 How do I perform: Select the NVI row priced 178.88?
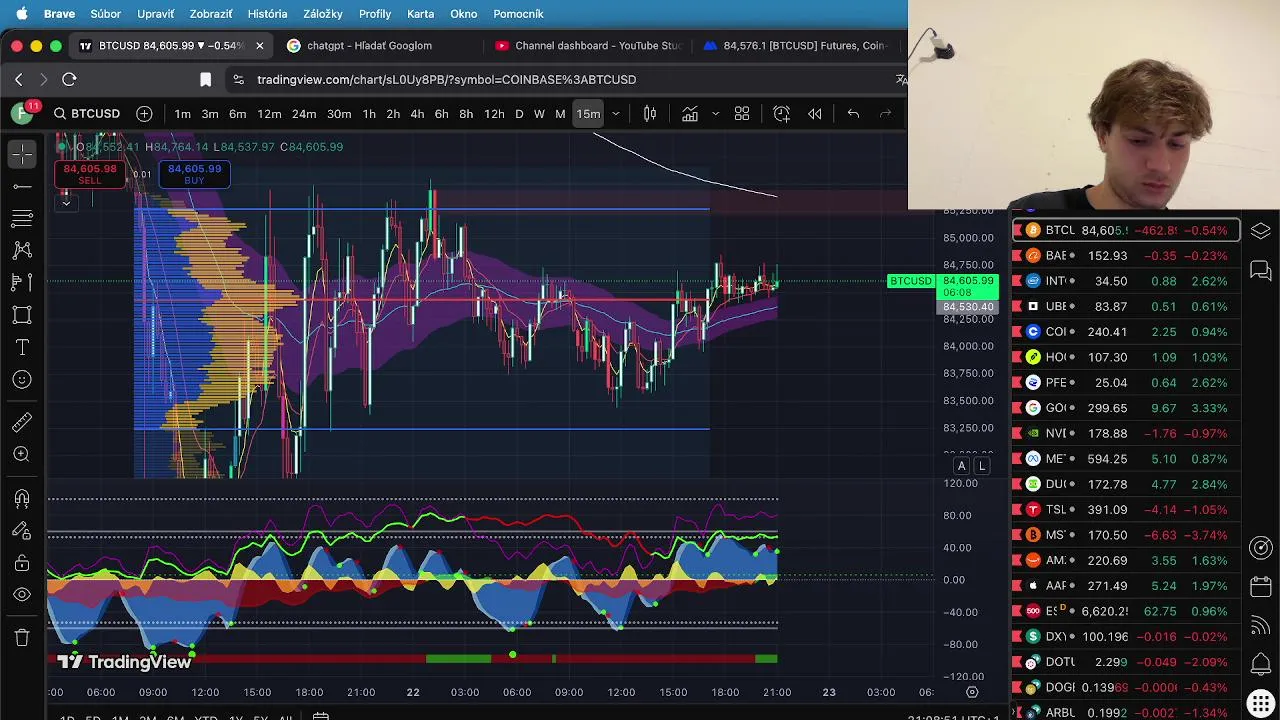pos(1127,434)
